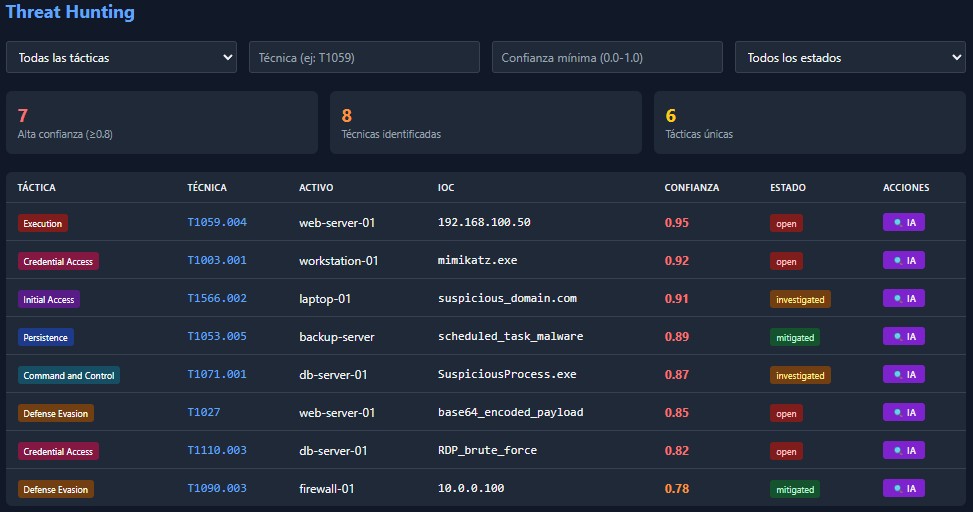Viewport: 973px width, 512px height.
Task: Click the T1003.001 technique link
Action: point(217,260)
